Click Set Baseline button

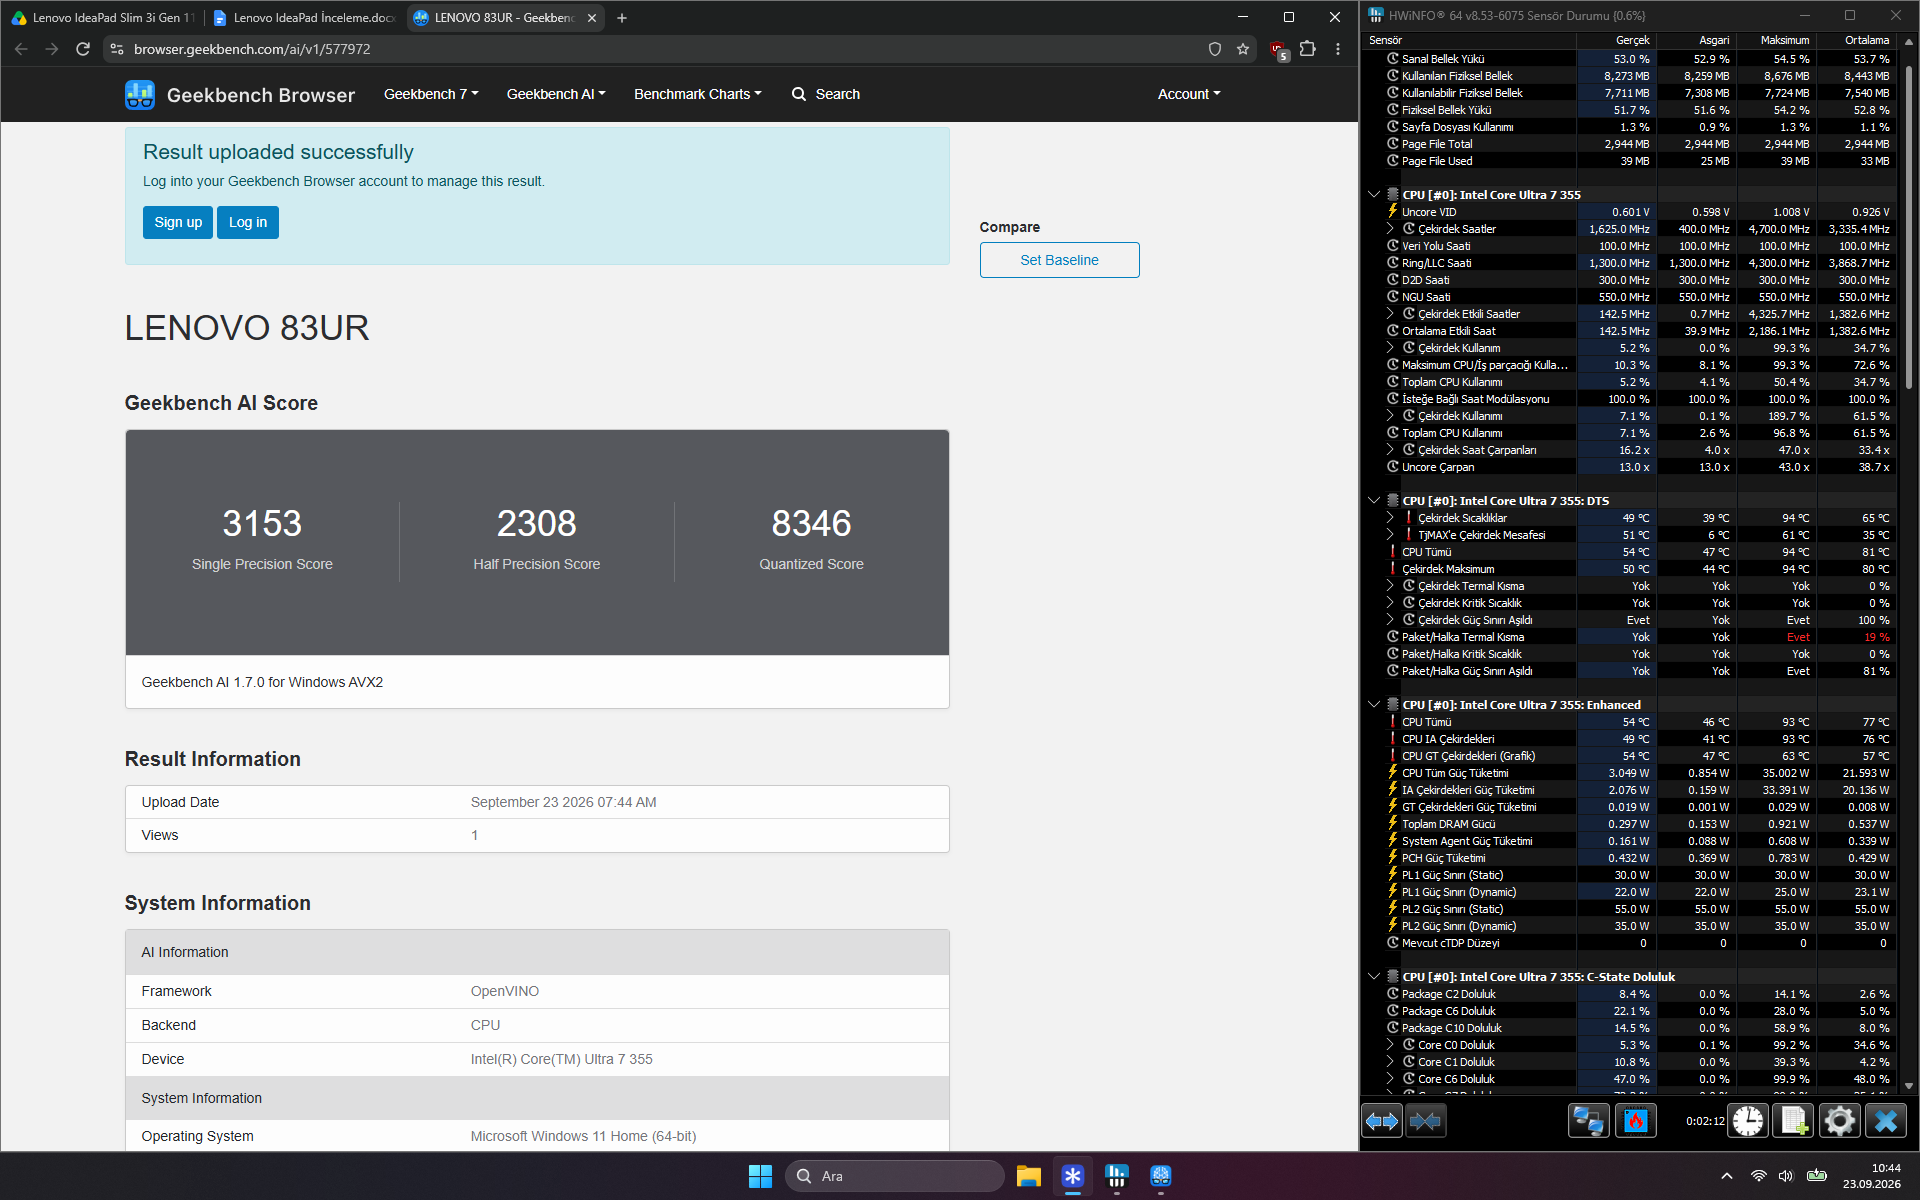click(1059, 260)
